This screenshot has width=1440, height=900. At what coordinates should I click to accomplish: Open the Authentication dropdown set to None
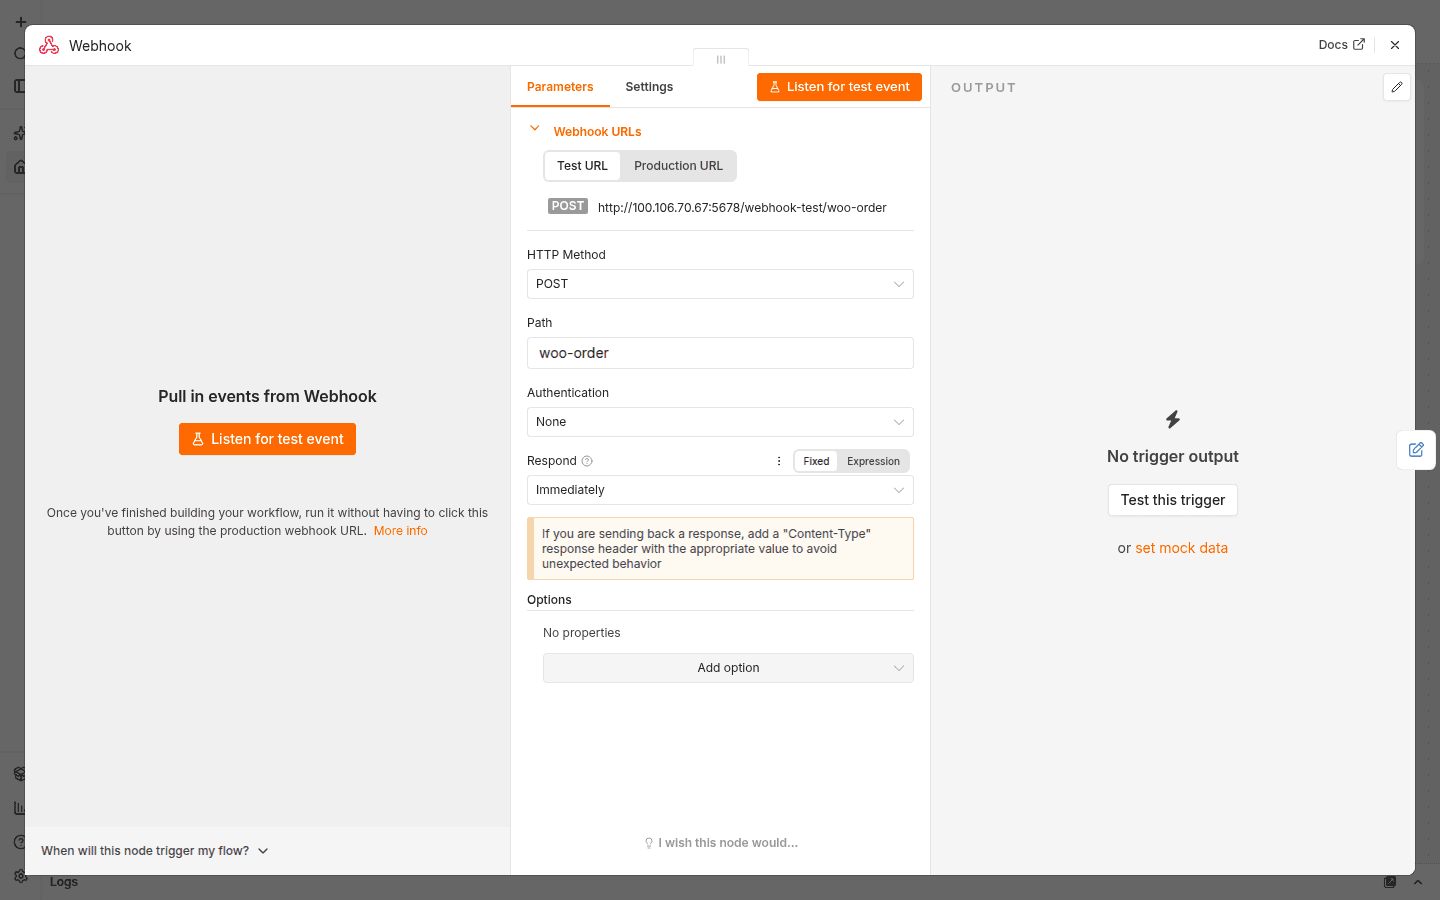pos(720,422)
